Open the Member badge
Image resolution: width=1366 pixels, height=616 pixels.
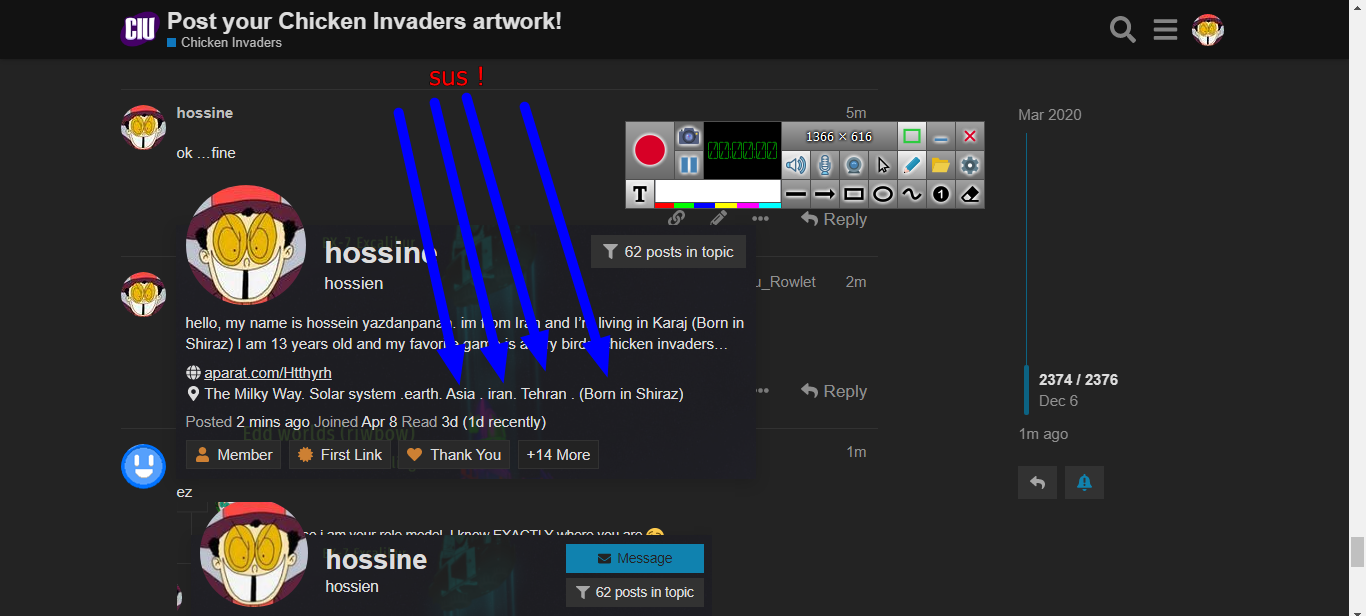pyautogui.click(x=233, y=455)
